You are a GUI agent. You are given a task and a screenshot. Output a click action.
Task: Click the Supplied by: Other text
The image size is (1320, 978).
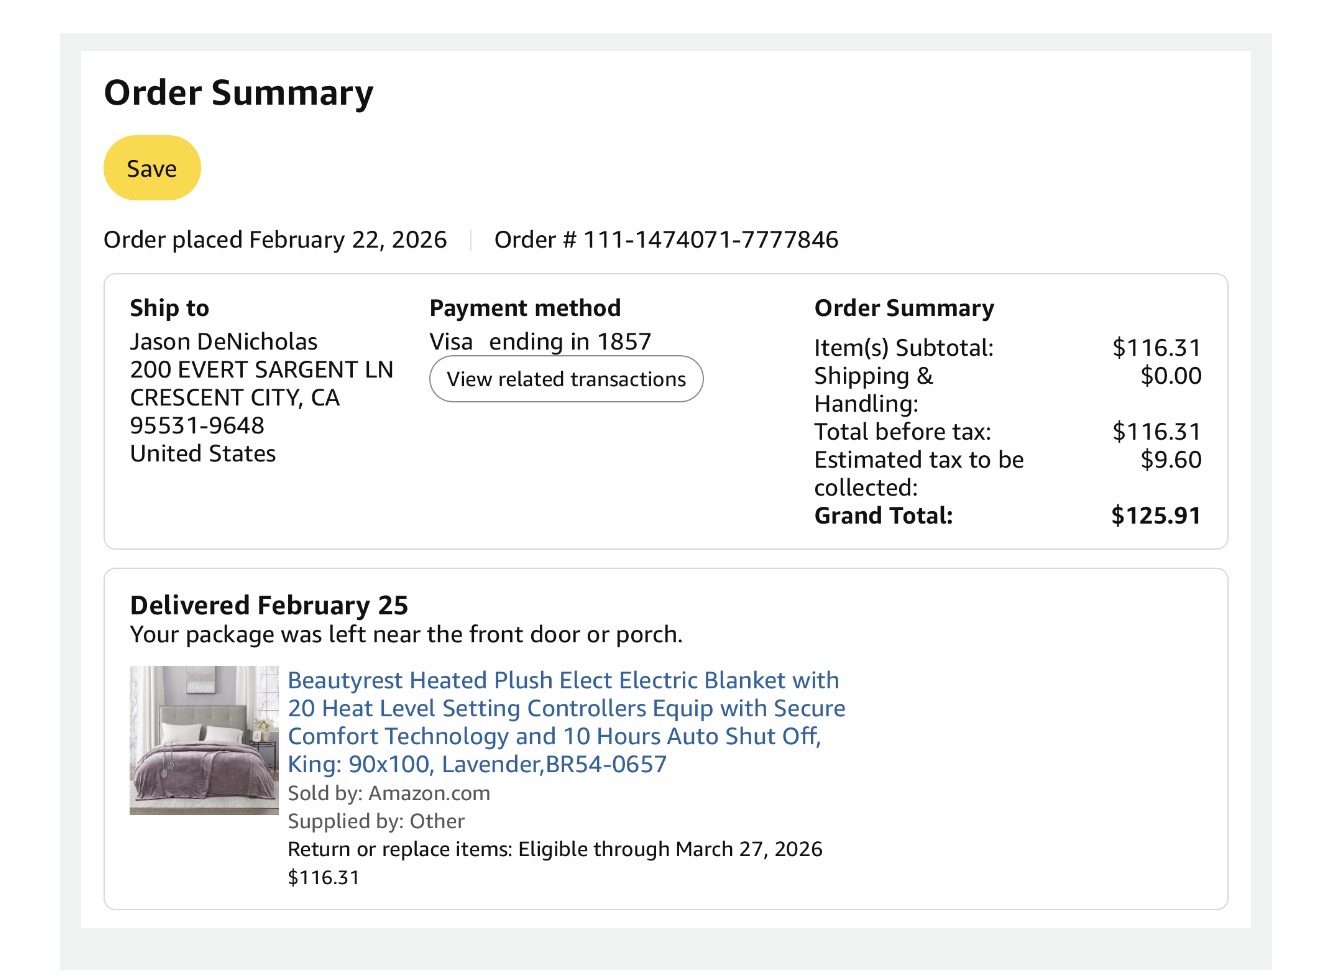coord(376,821)
